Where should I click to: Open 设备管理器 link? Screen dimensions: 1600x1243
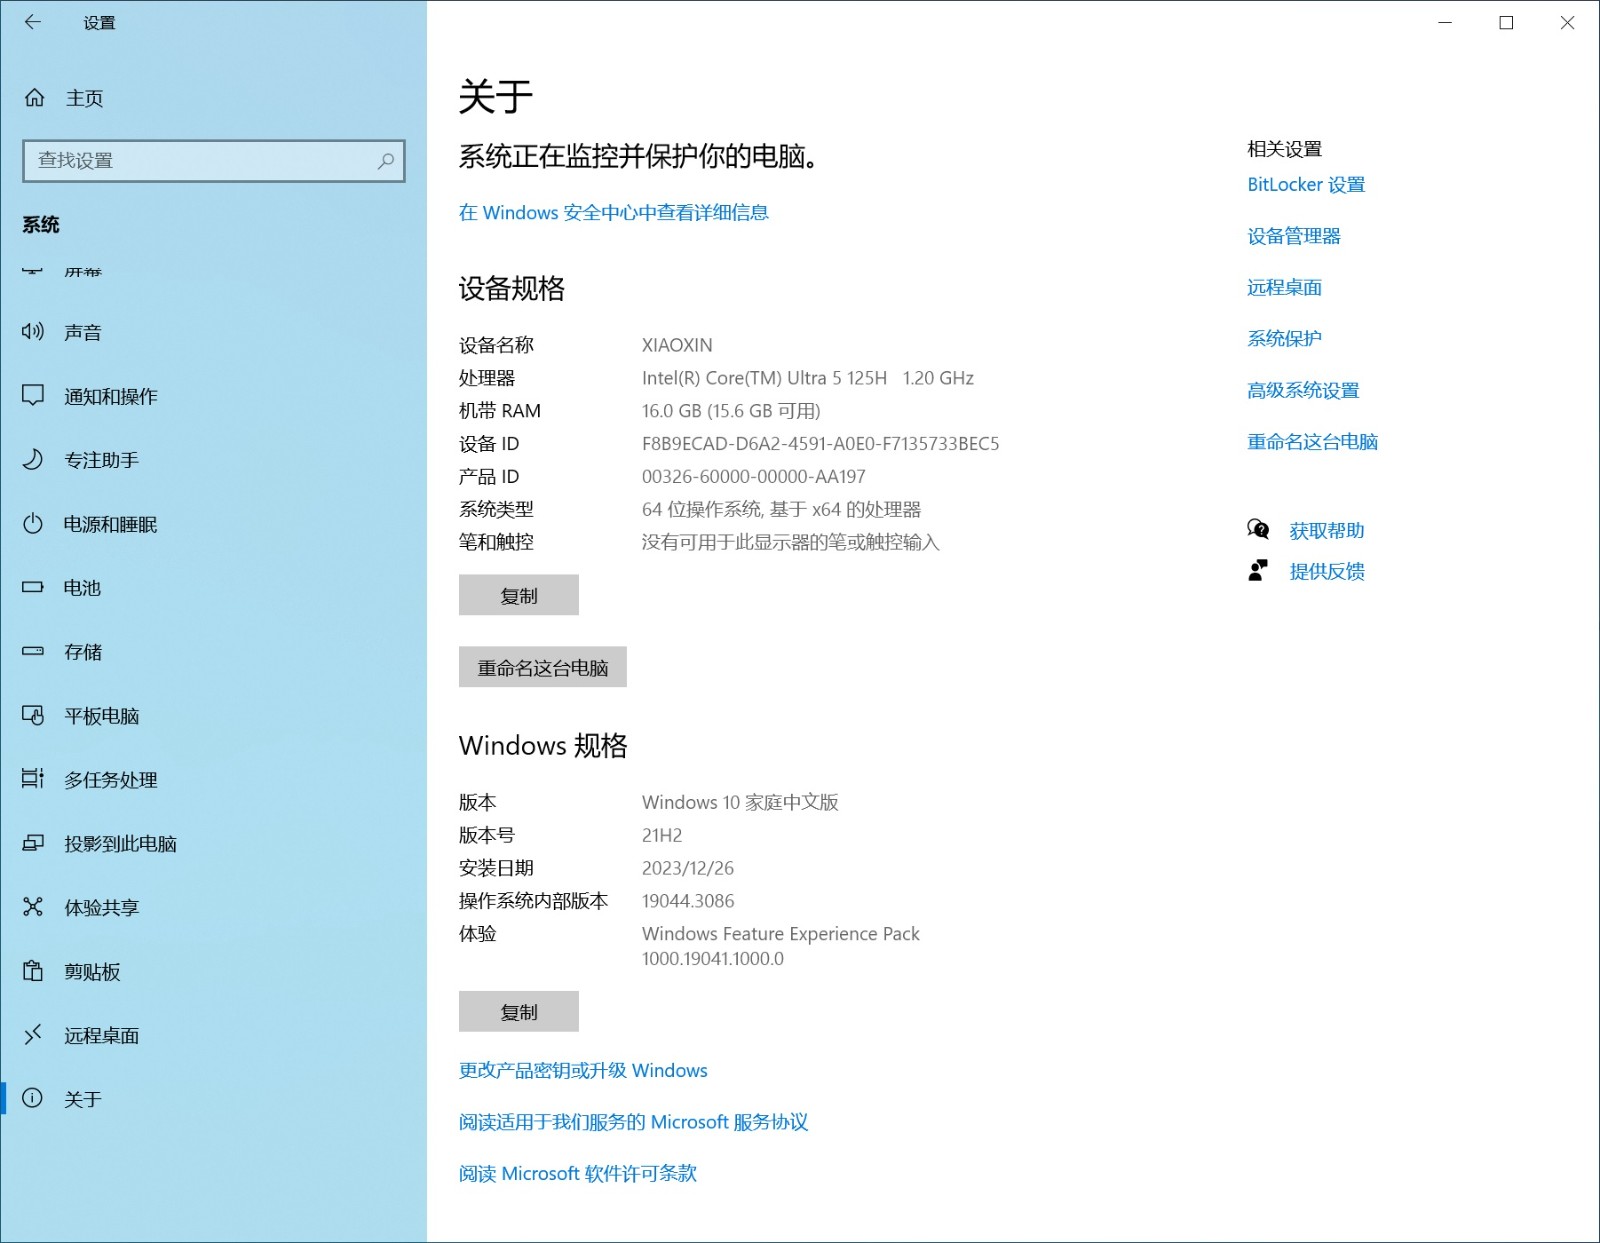tap(1294, 236)
